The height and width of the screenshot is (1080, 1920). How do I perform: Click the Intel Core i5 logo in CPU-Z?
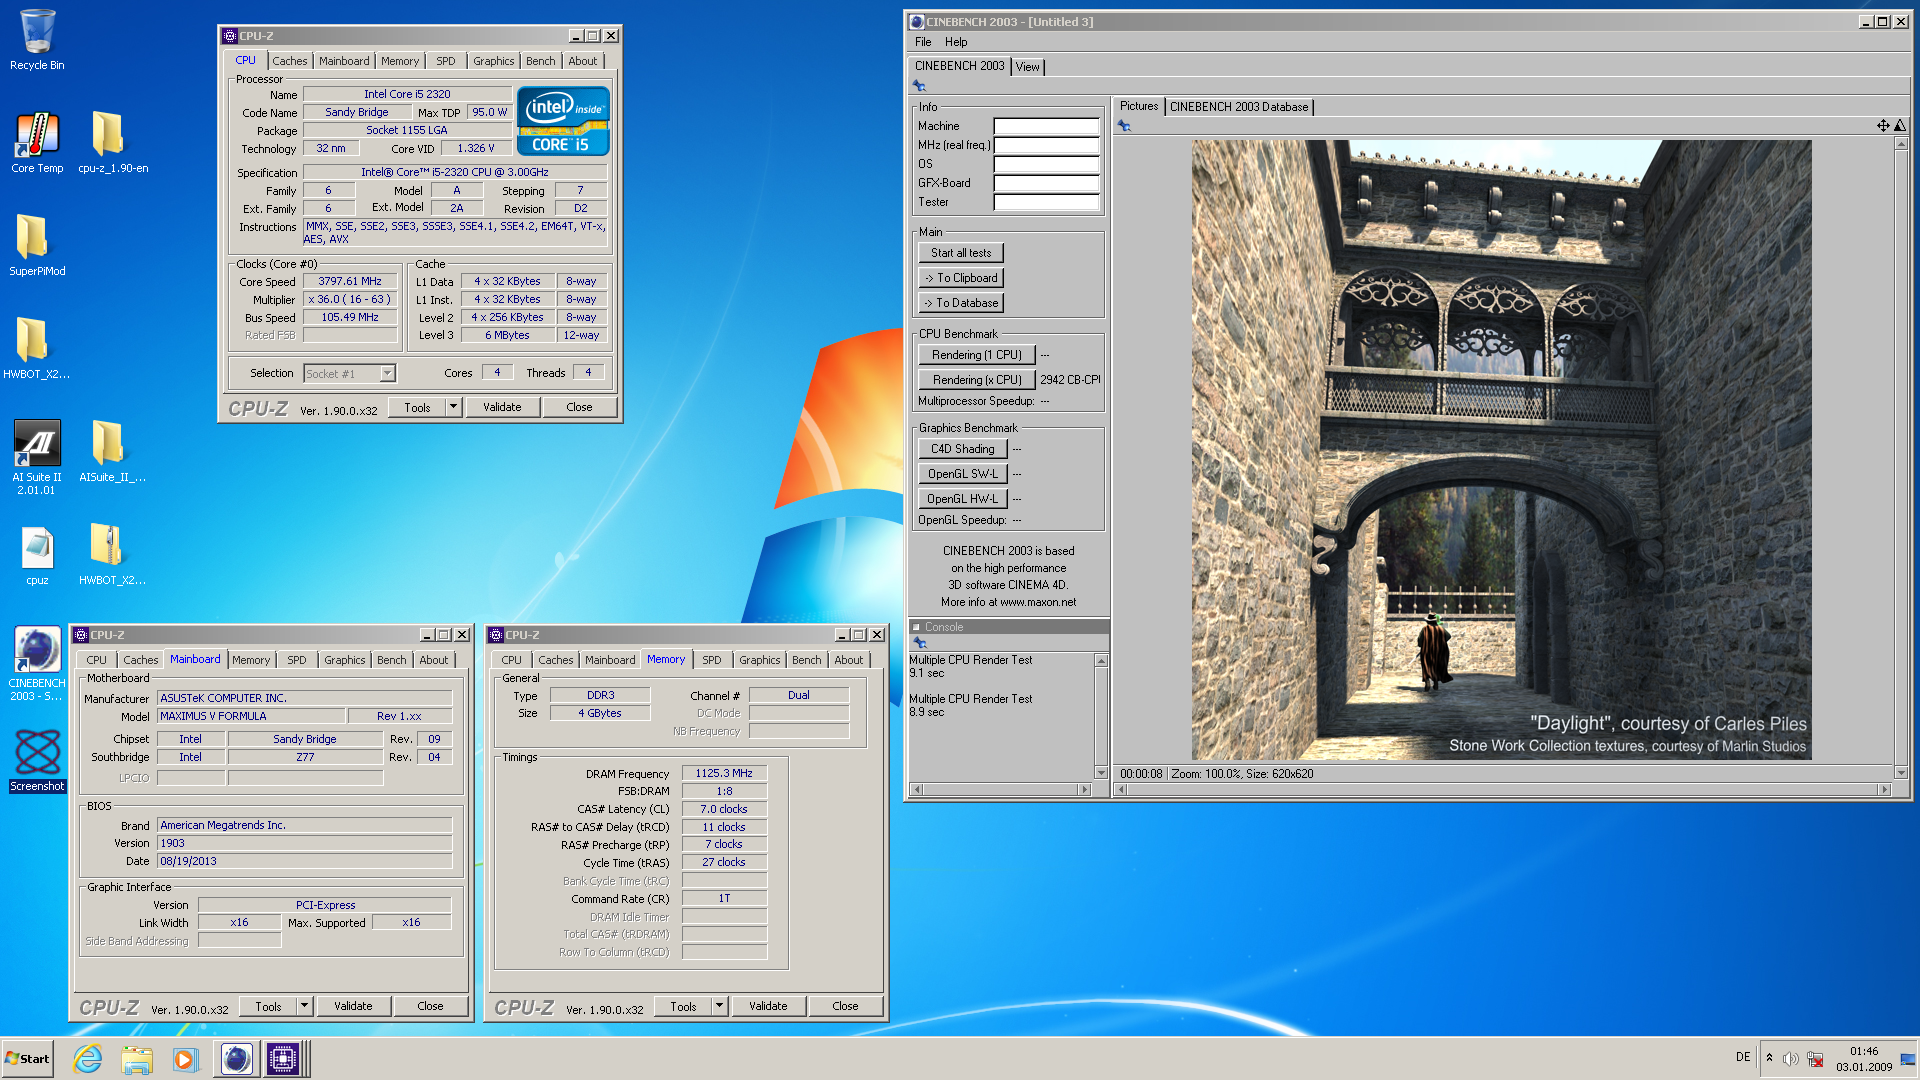[563, 121]
